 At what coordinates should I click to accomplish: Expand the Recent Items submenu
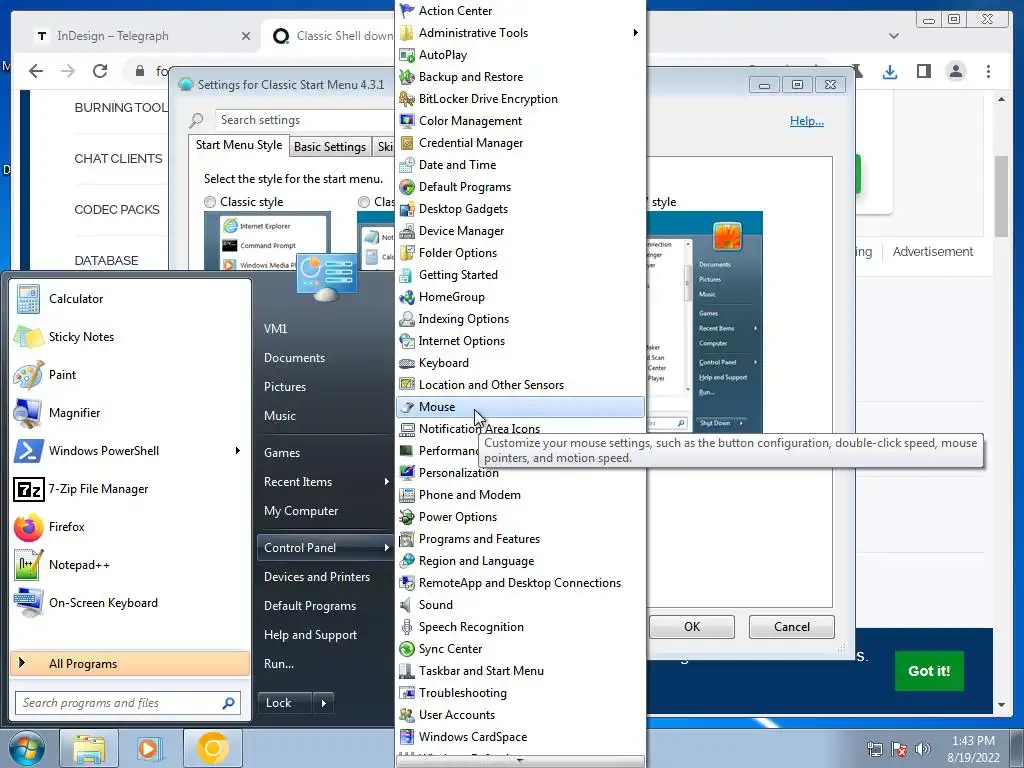(x=387, y=482)
